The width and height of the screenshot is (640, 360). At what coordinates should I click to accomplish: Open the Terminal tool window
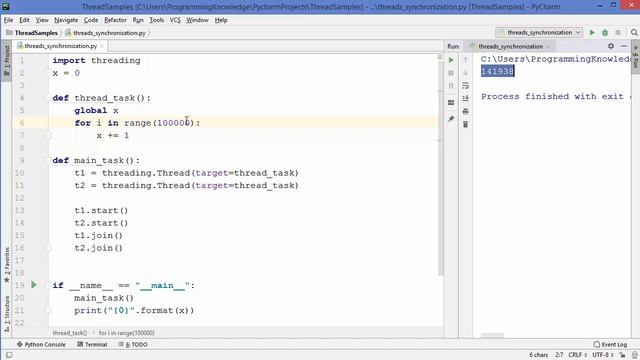click(92, 344)
